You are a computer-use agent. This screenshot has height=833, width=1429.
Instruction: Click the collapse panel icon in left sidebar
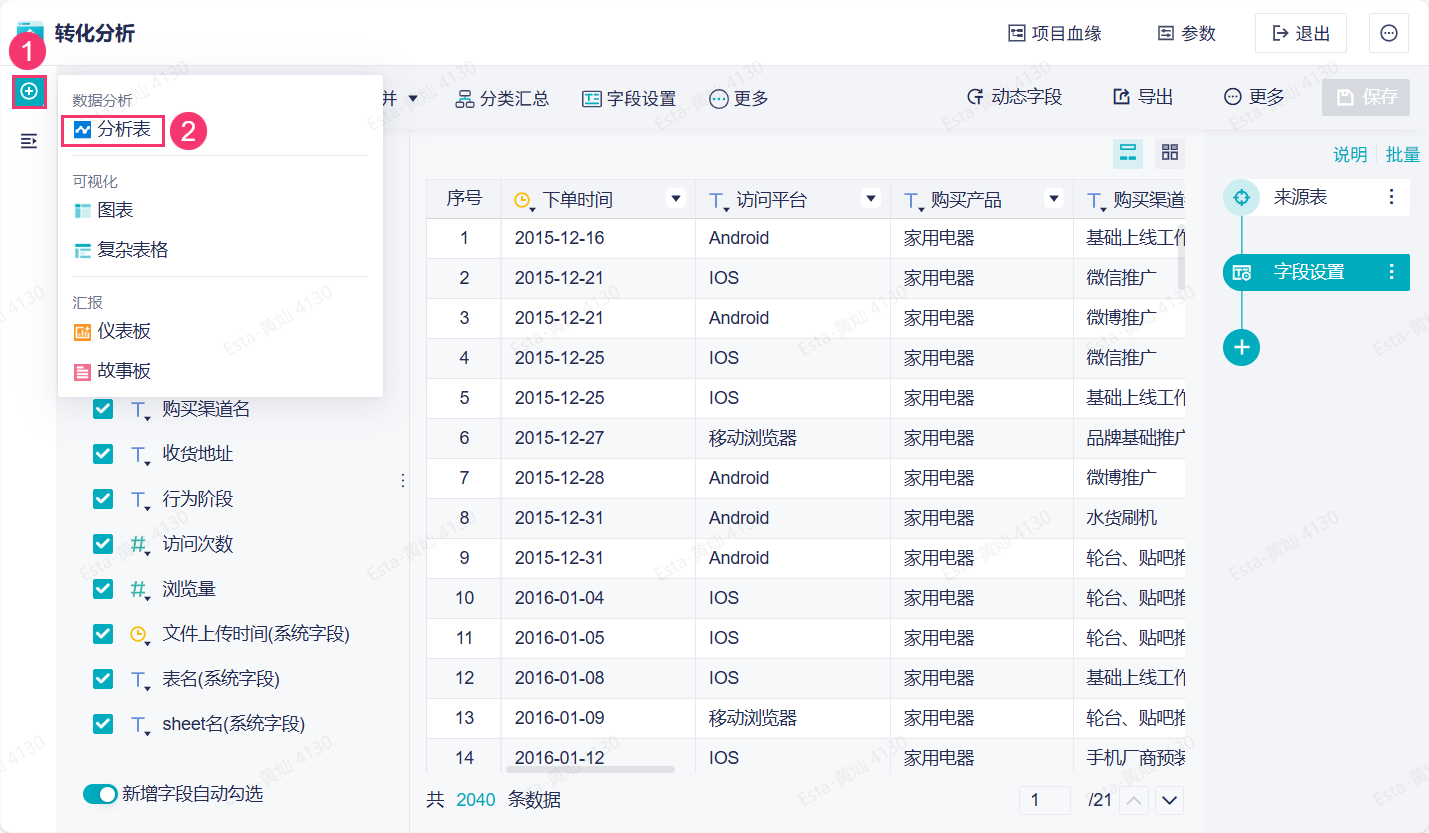coord(29,141)
